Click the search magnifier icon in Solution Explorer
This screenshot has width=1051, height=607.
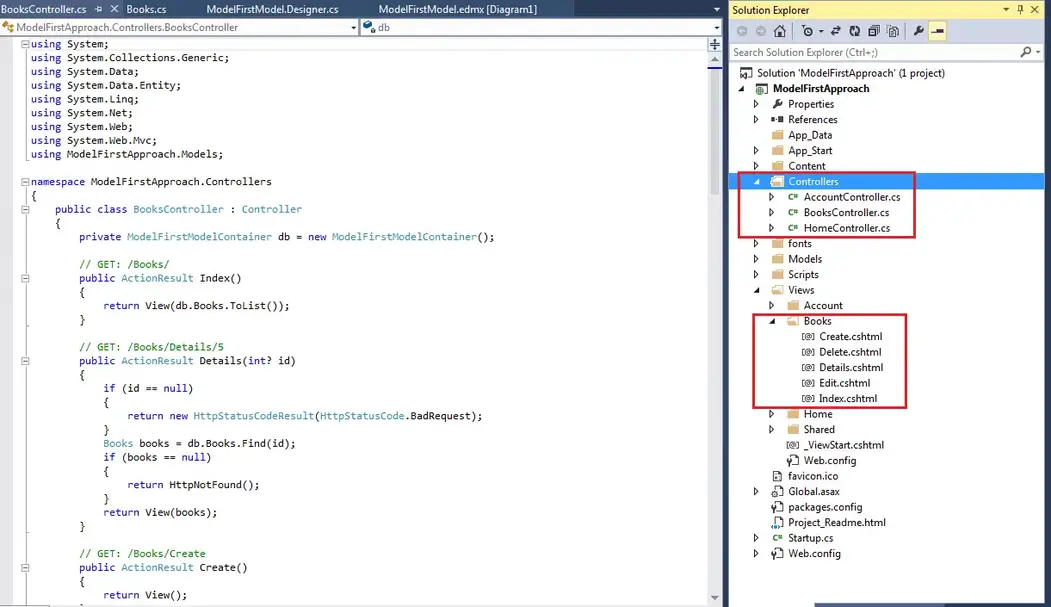(1026, 52)
